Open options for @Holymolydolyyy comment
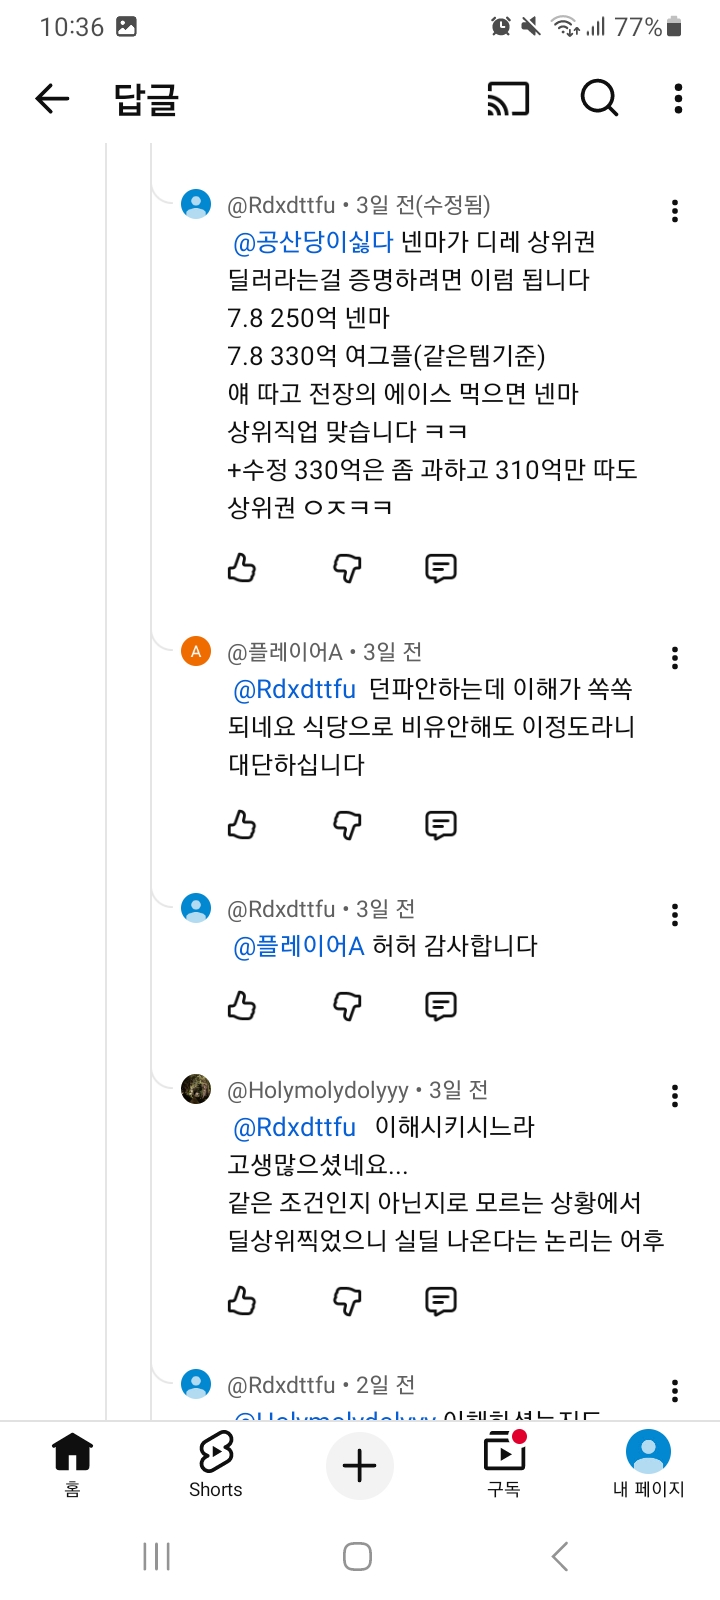This screenshot has width=720, height=1600. coord(675,1095)
